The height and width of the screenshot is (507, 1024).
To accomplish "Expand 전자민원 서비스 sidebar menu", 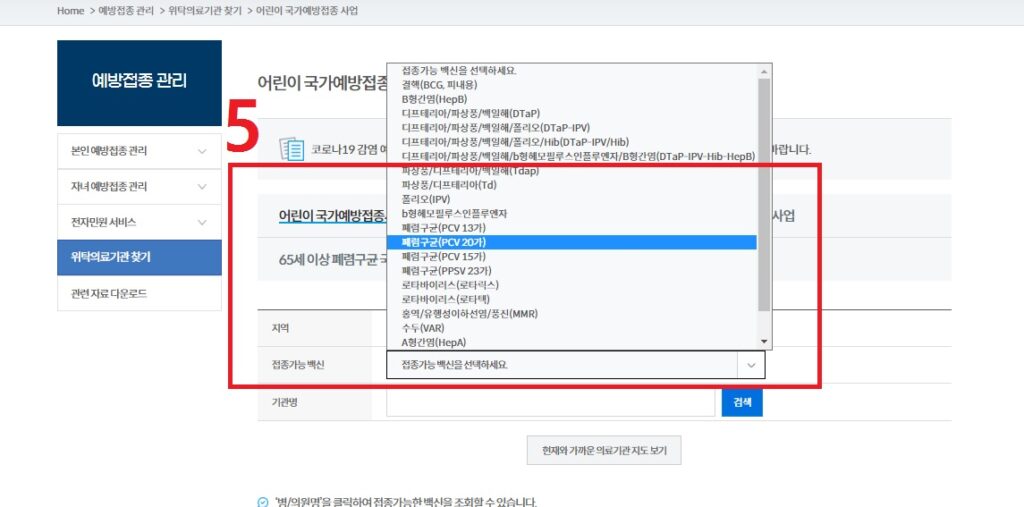I will [x=139, y=222].
